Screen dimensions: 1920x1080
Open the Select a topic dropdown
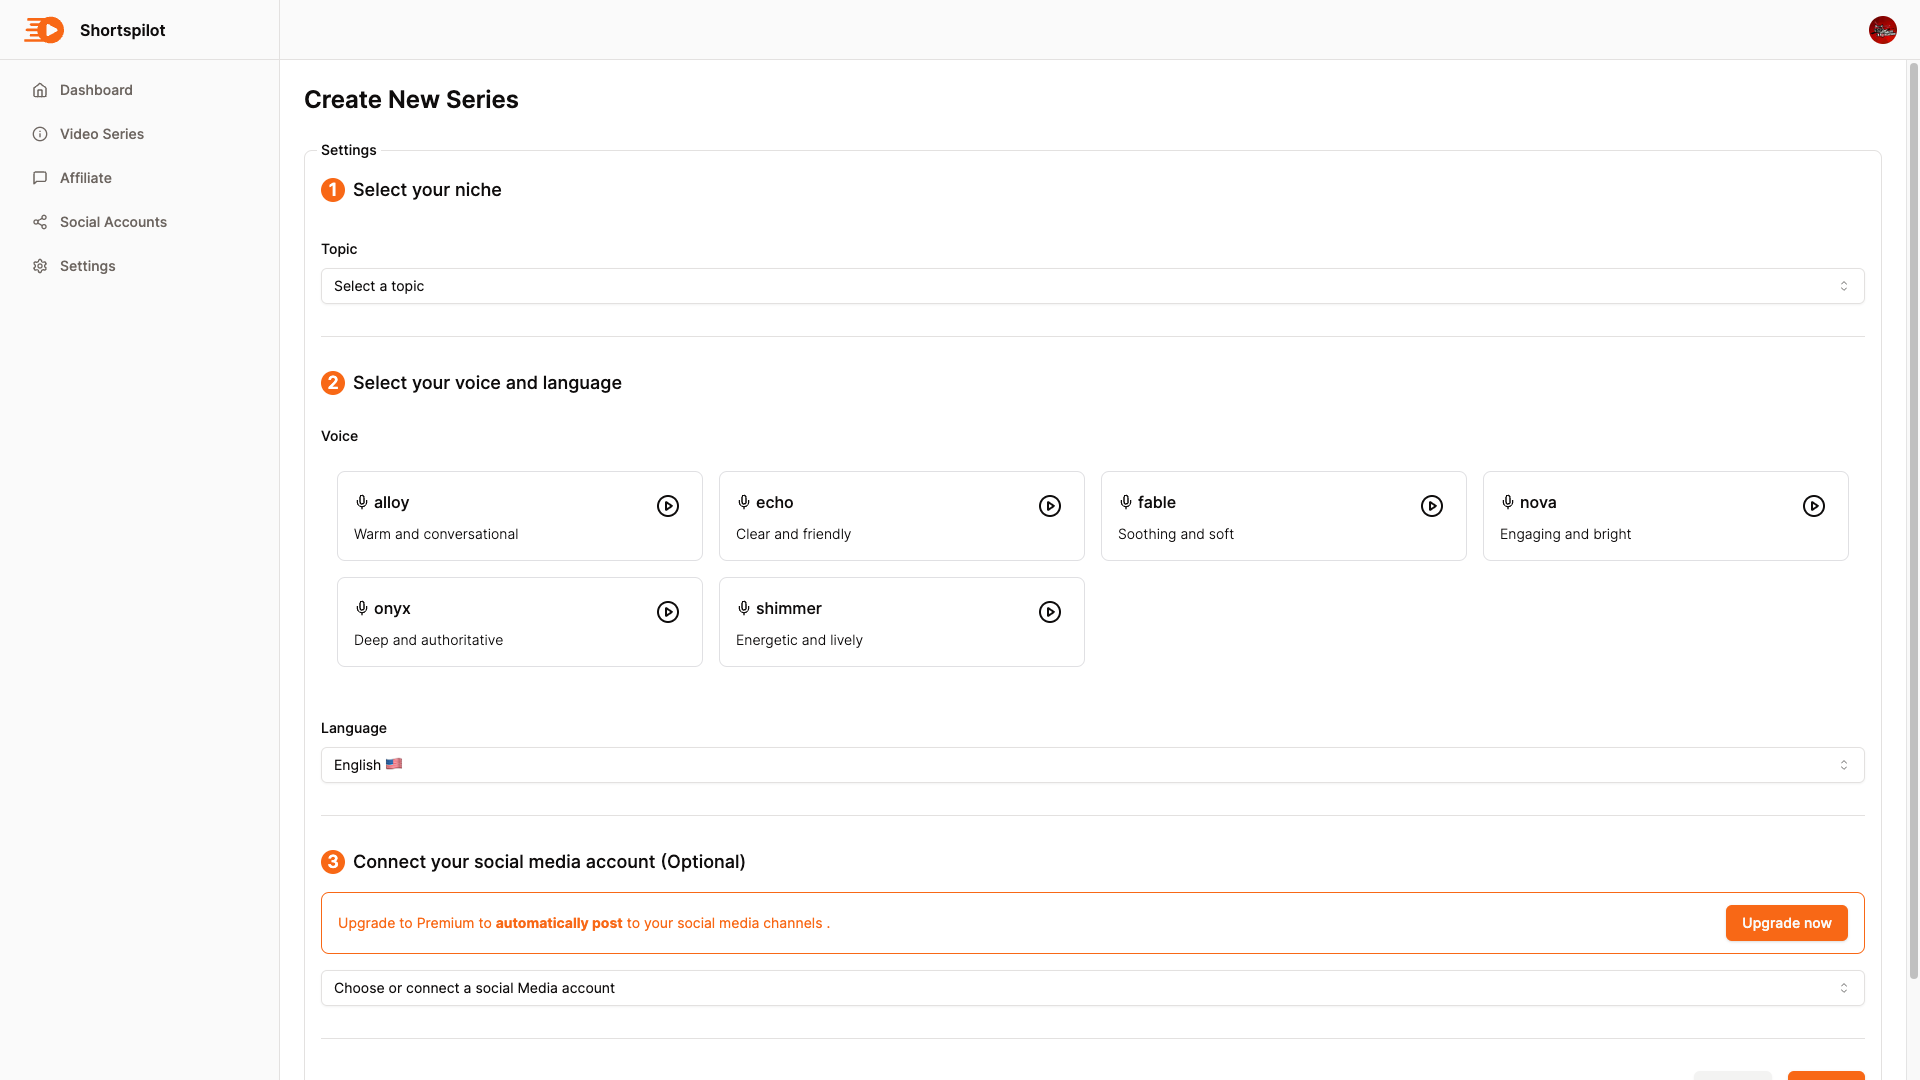[x=1092, y=286]
